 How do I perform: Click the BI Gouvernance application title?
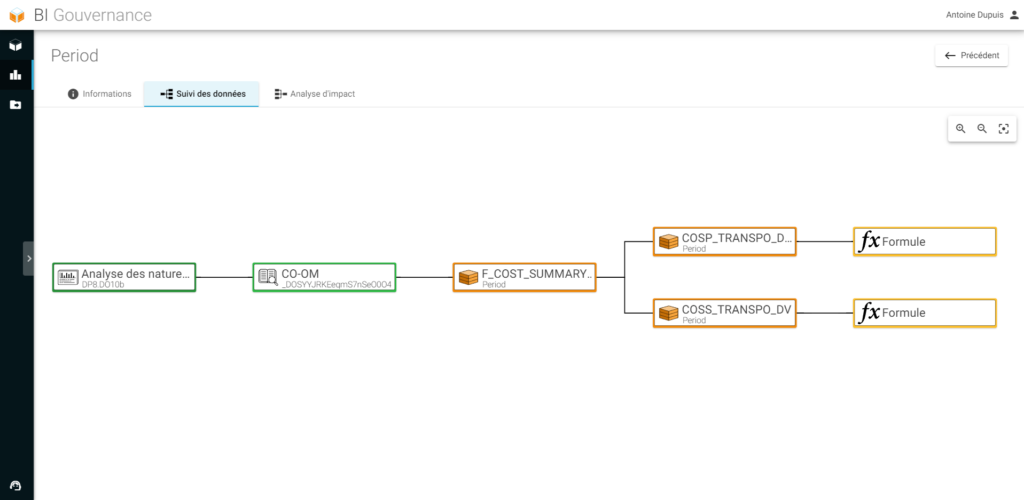[x=93, y=16]
